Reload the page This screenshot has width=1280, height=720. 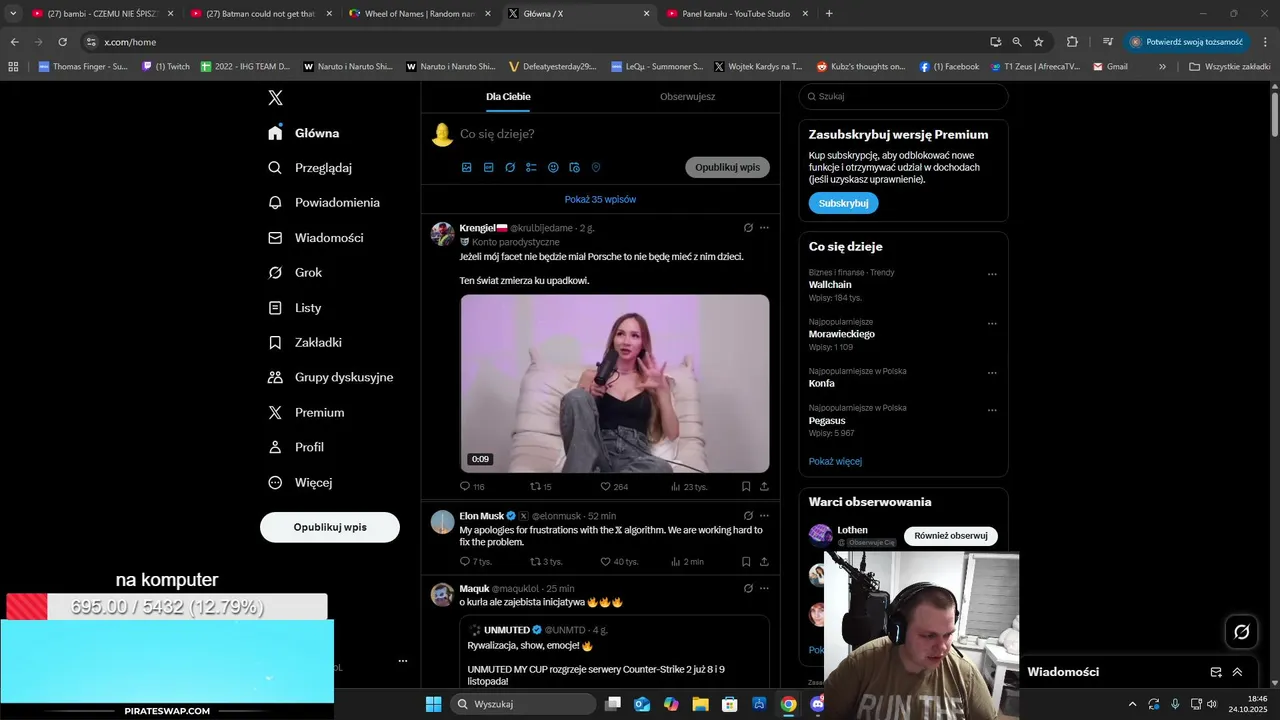[62, 42]
